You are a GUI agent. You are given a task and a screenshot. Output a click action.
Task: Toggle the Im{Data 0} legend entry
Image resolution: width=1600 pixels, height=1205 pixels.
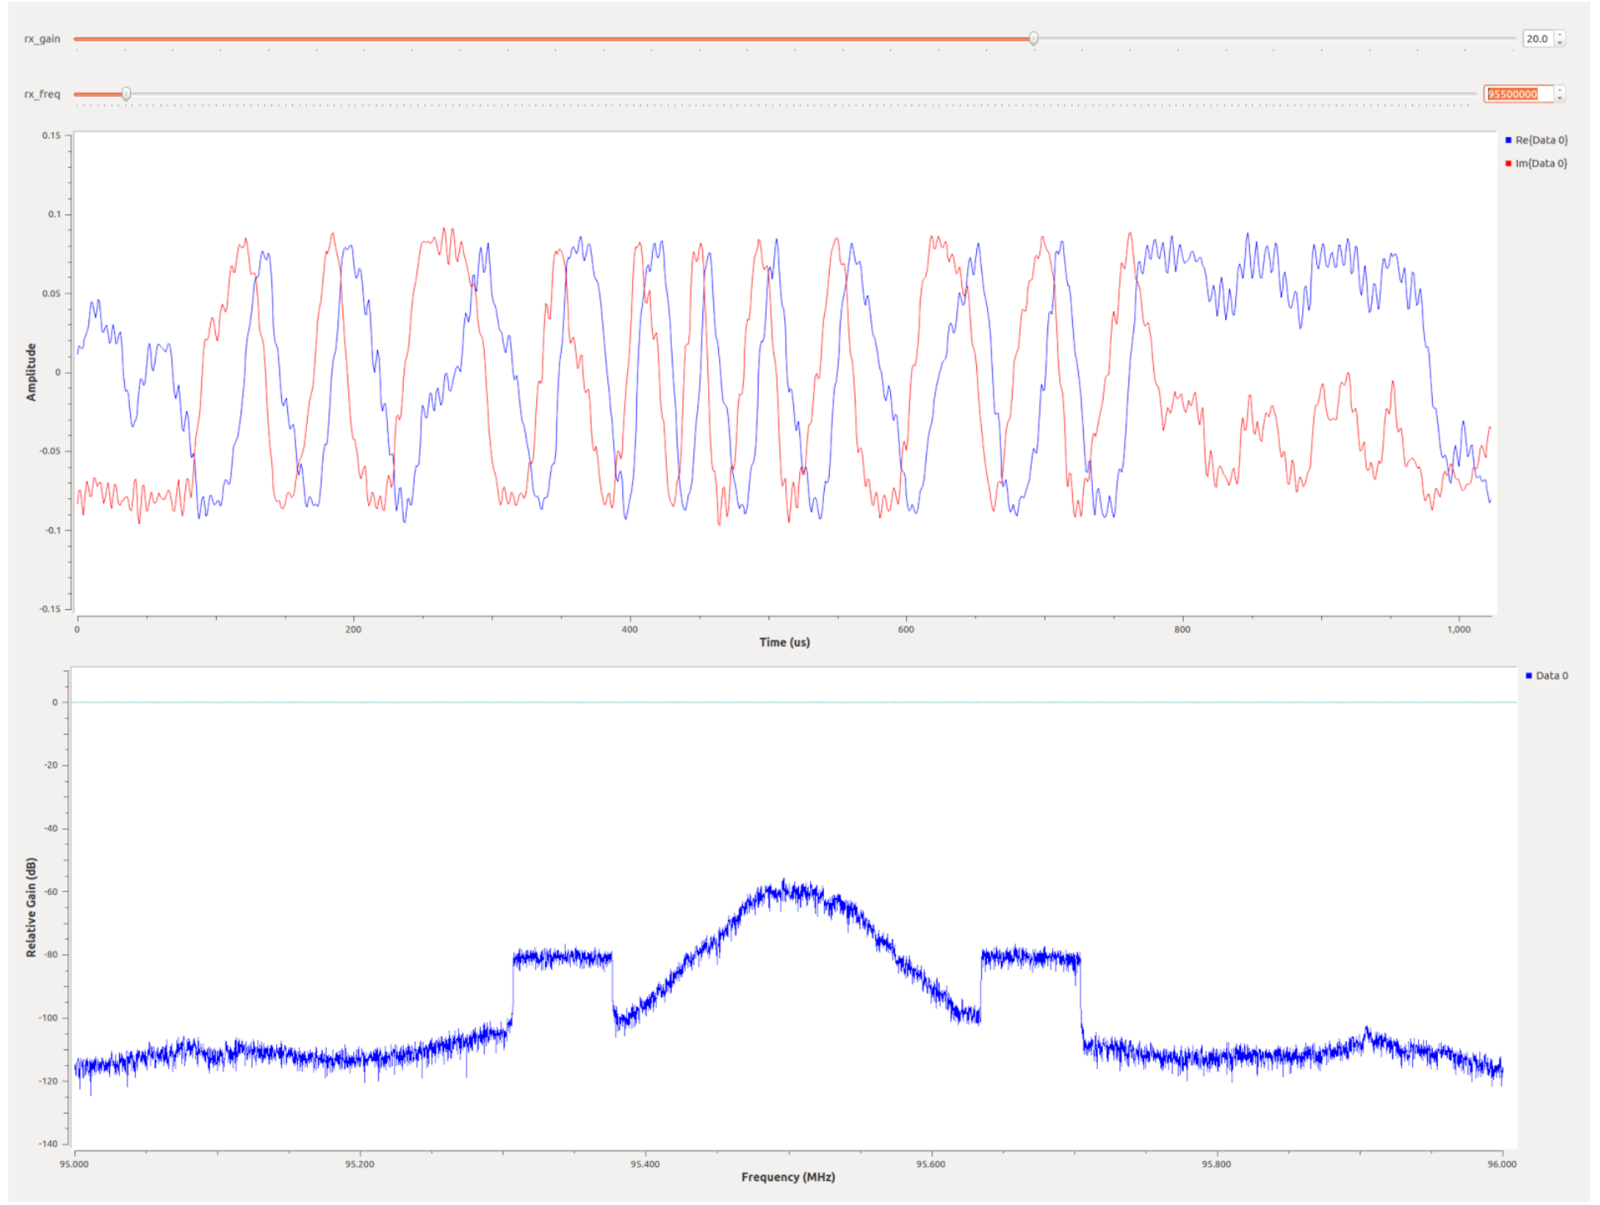tap(1541, 163)
